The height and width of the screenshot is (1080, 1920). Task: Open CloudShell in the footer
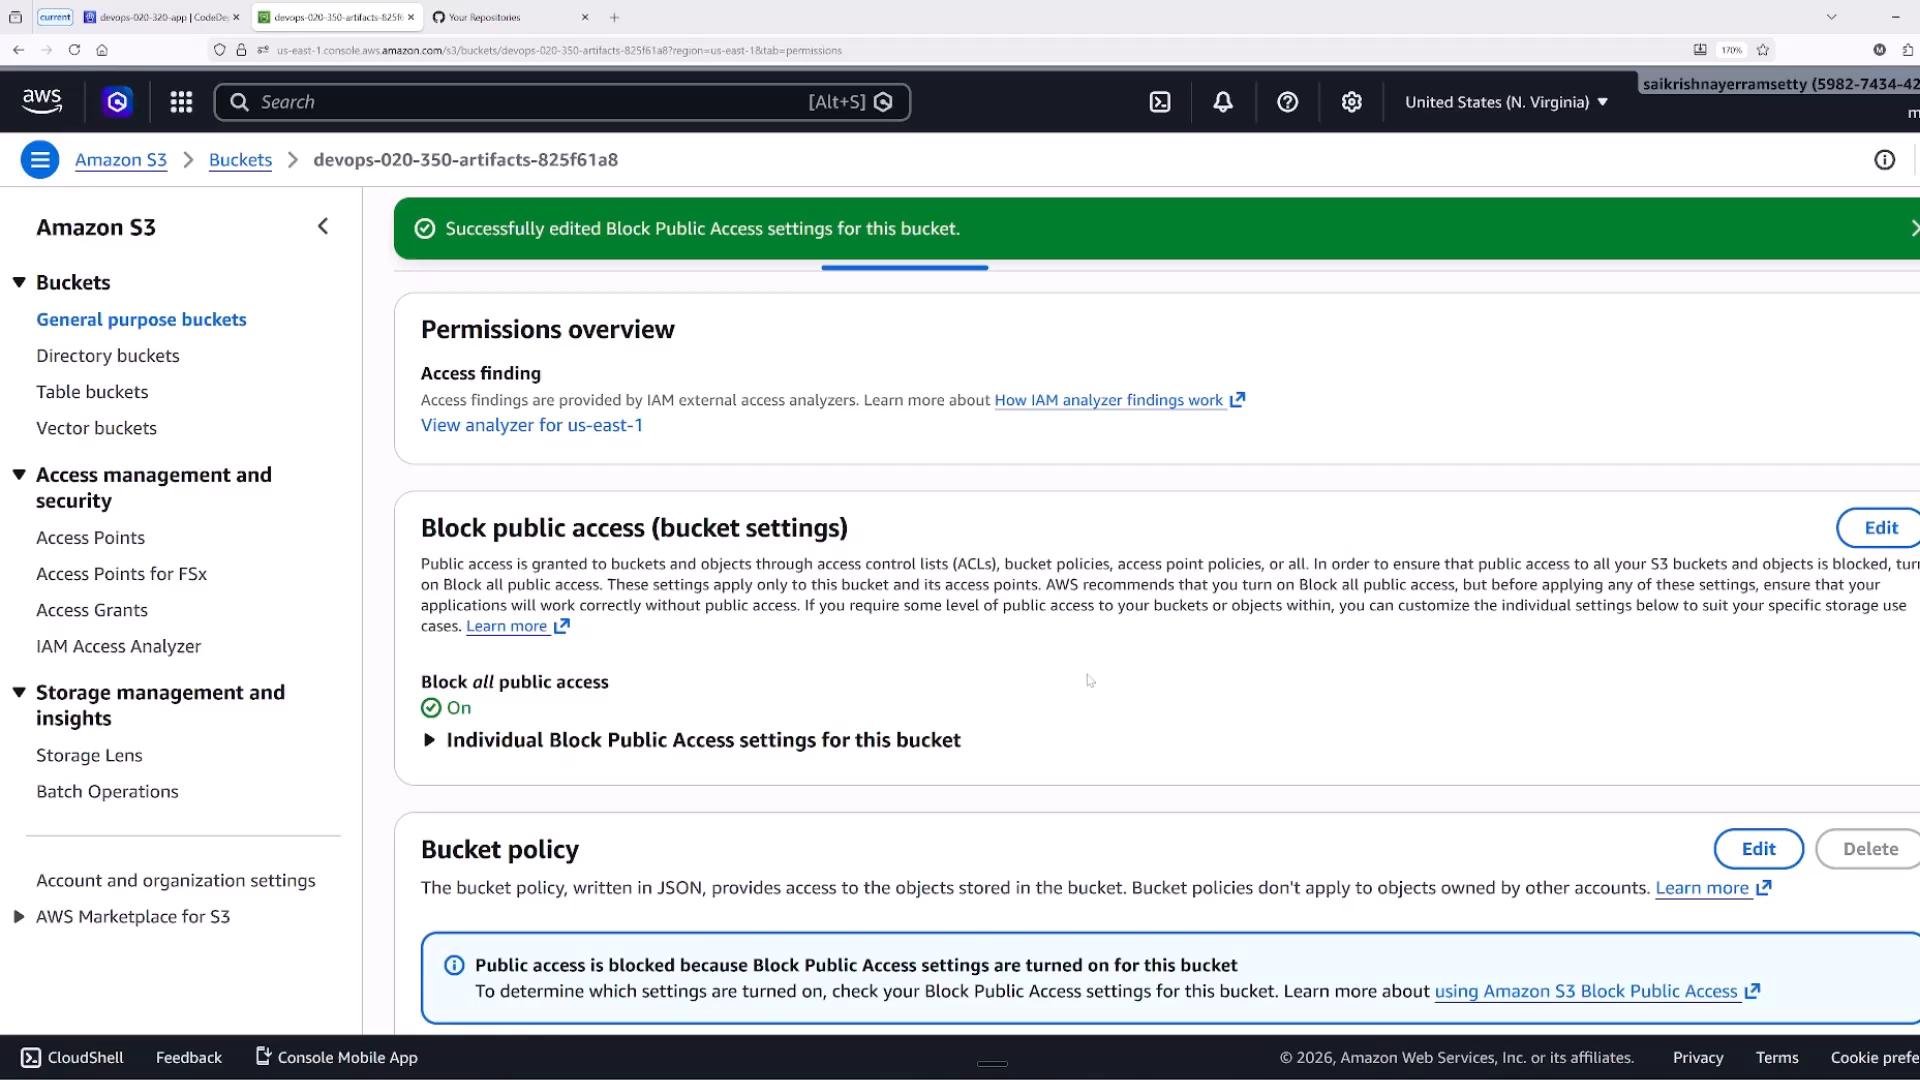click(73, 1058)
